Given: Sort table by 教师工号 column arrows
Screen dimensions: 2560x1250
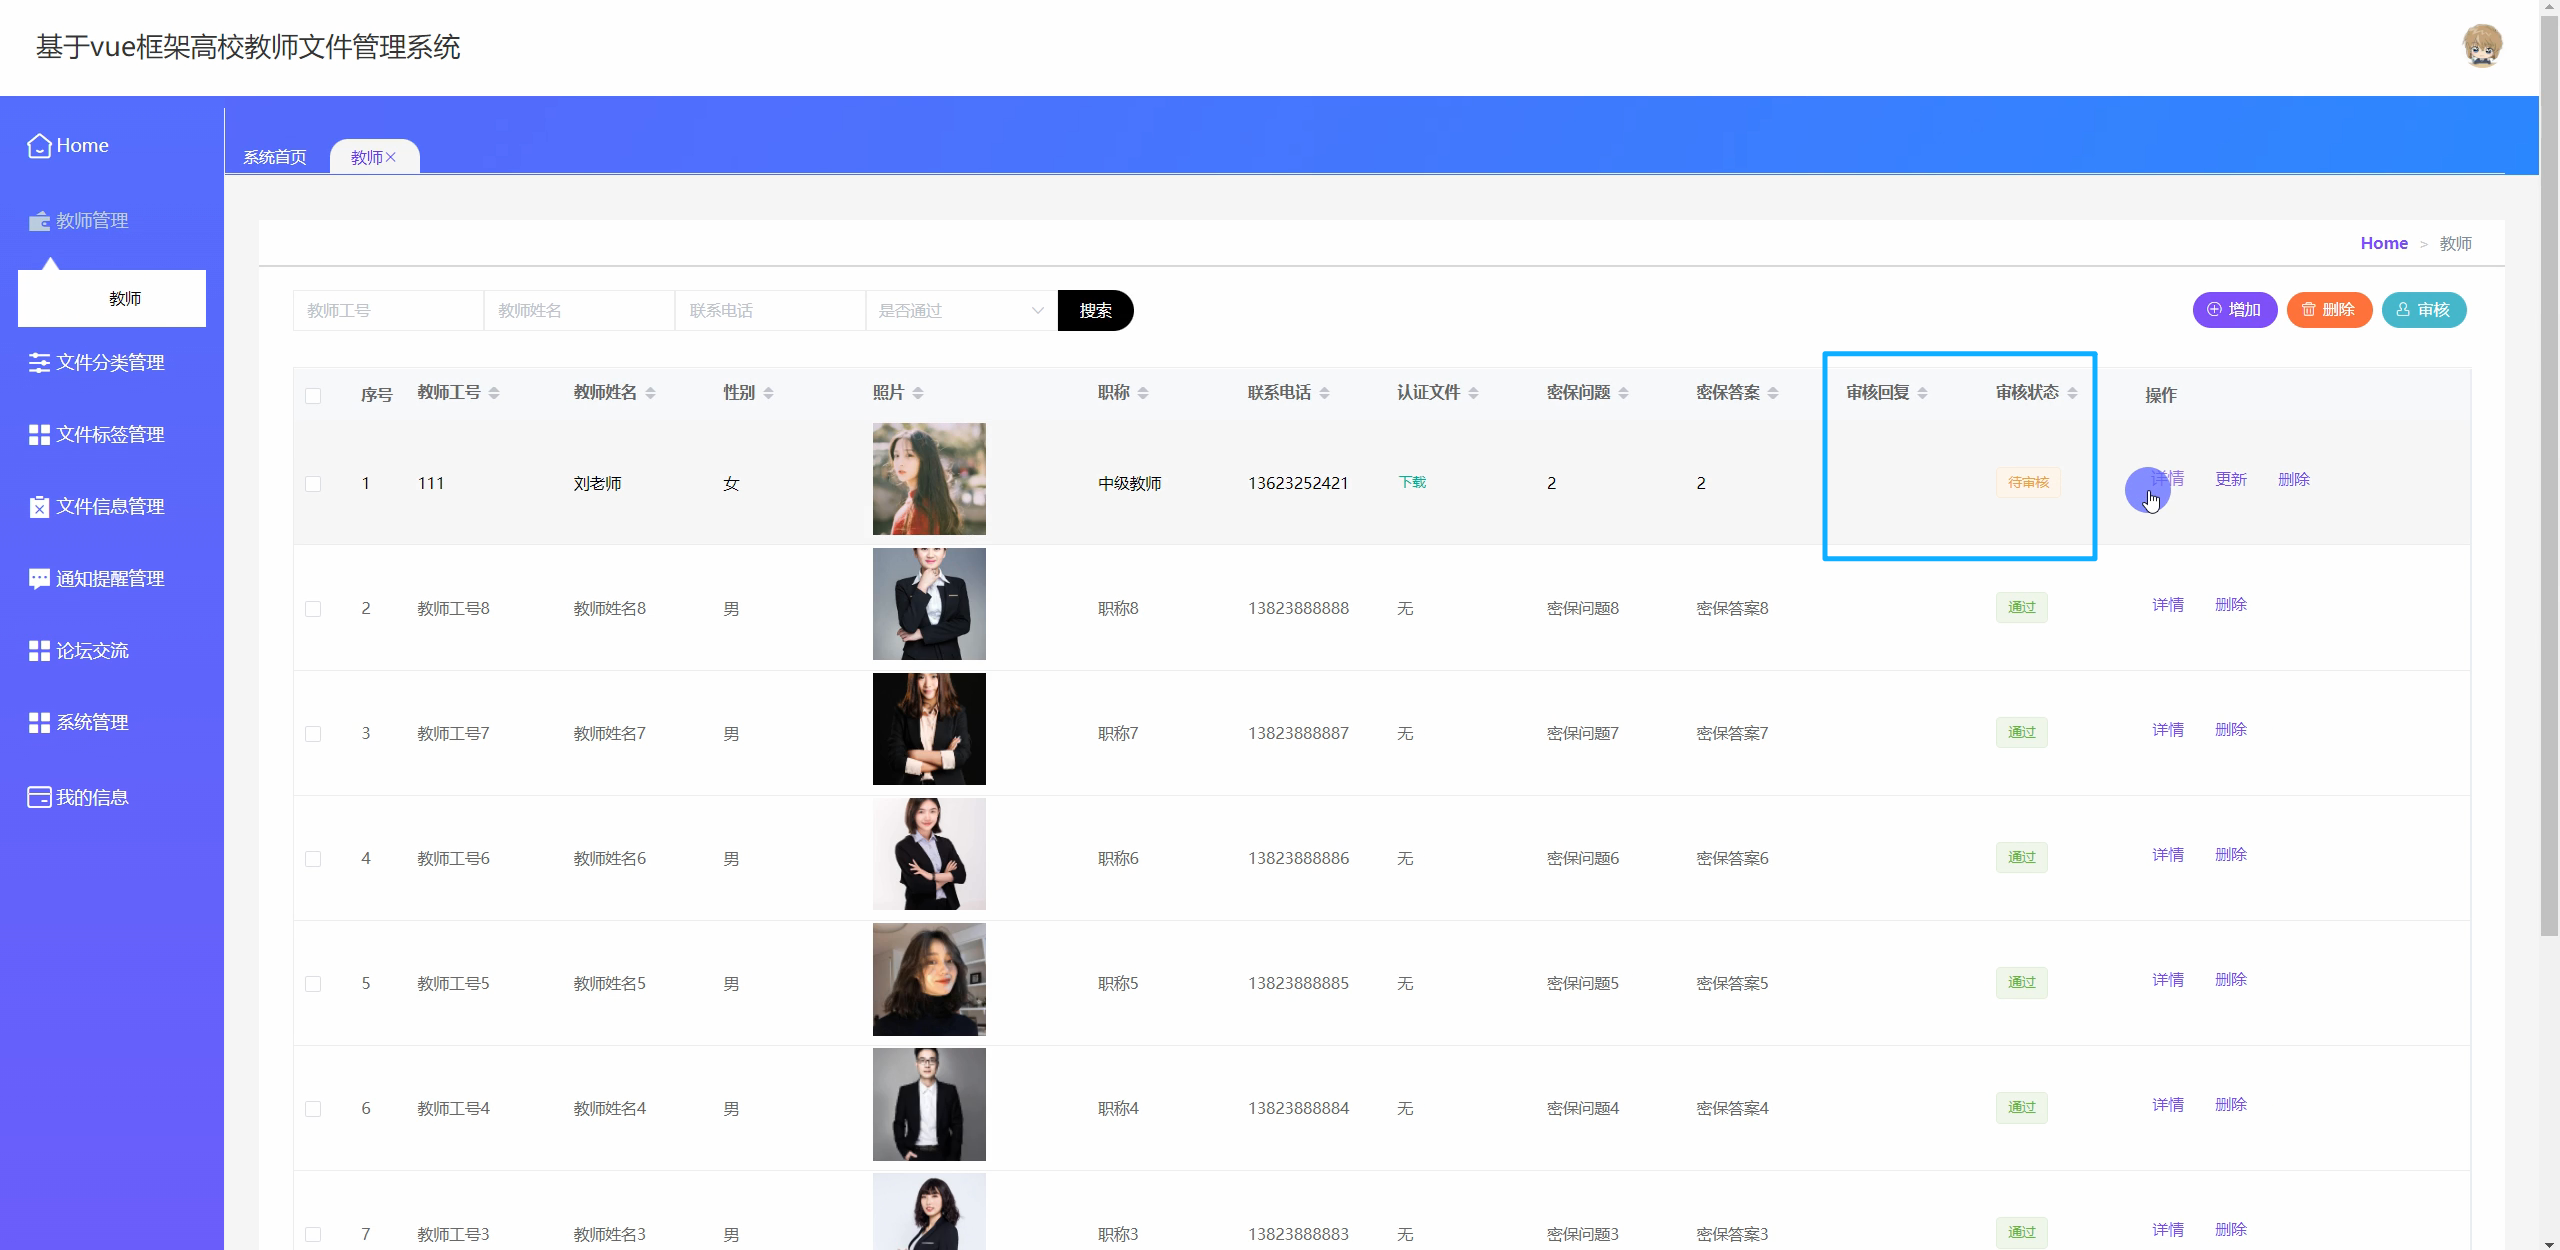Looking at the screenshot, I should pos(494,393).
